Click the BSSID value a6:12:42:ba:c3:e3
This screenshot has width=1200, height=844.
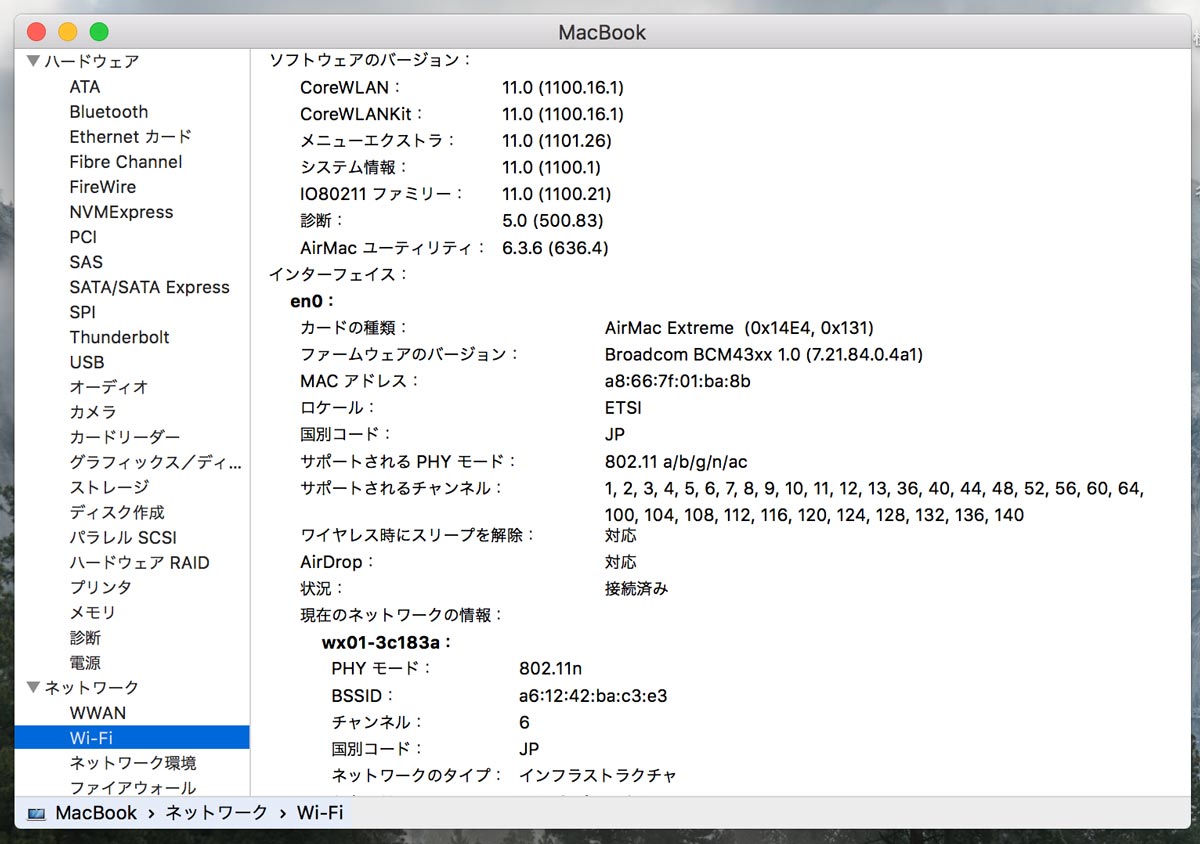tap(593, 696)
